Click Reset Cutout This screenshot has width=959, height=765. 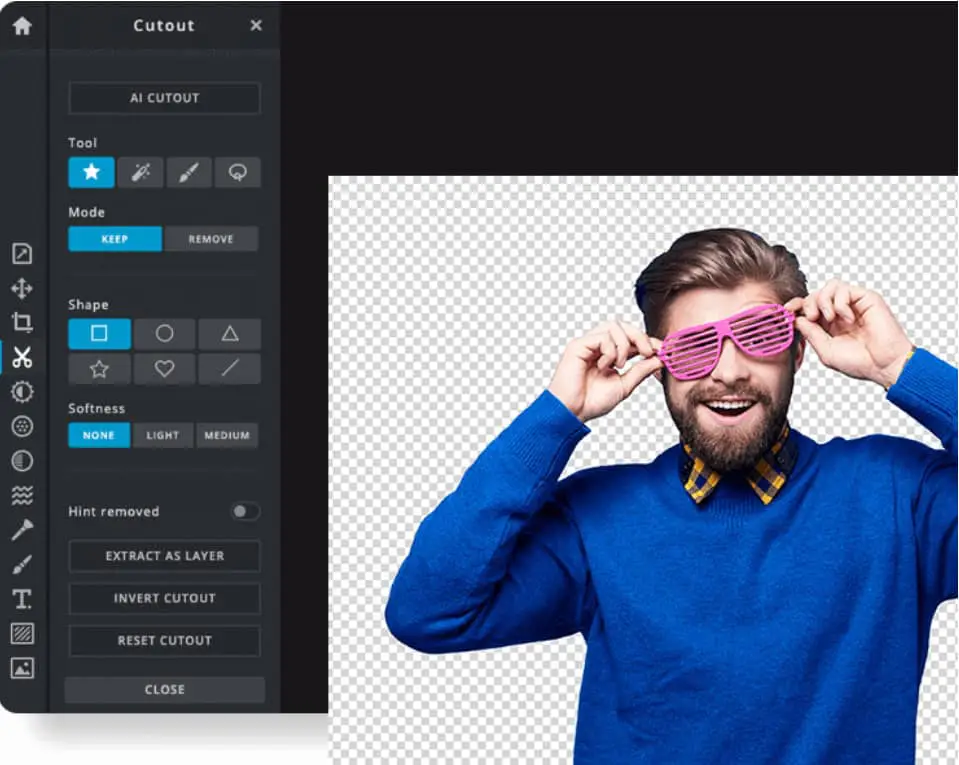[165, 640]
